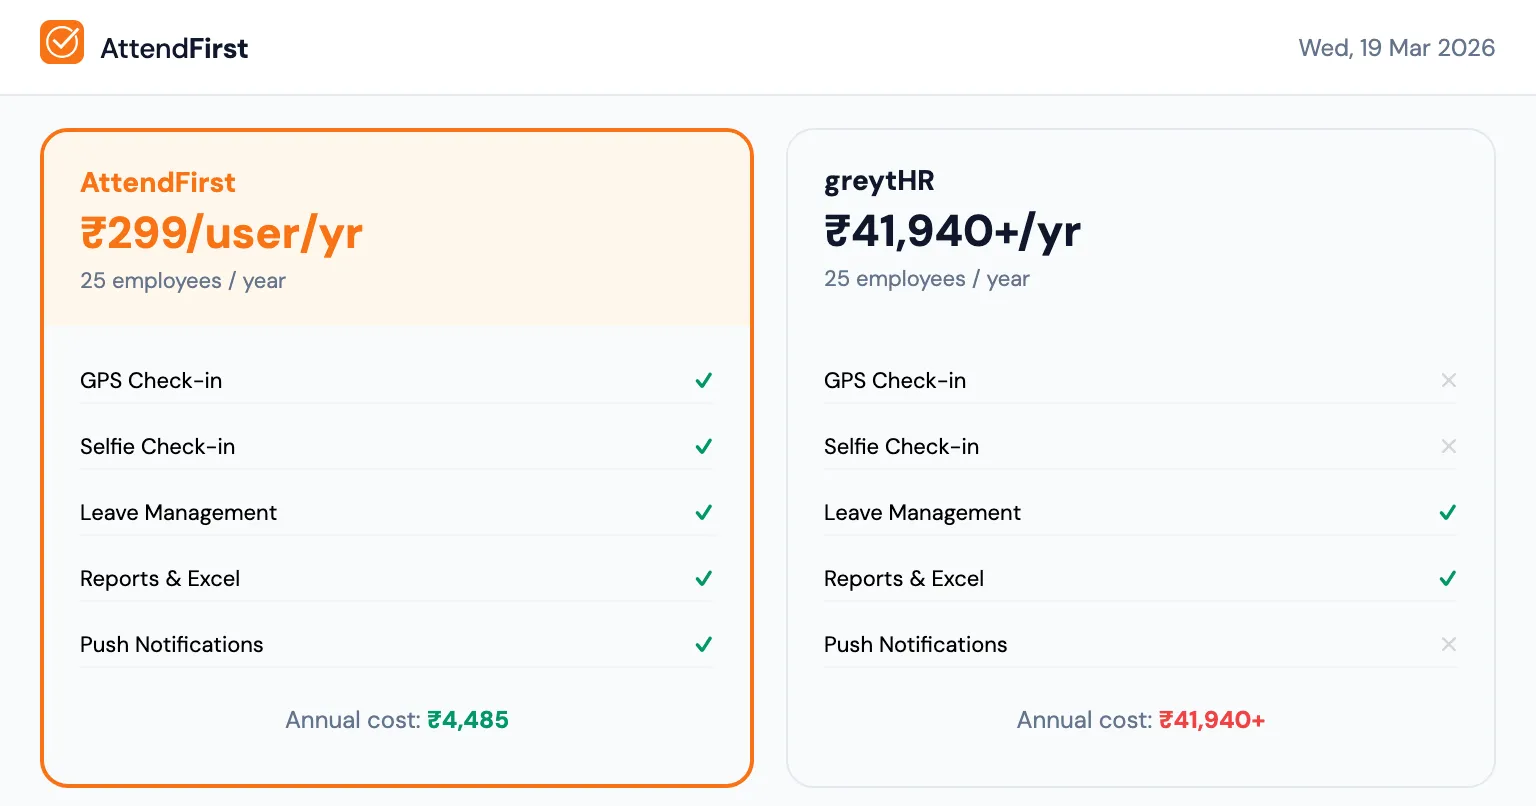Toggle the X beside greytHR Push Notifications
The width and height of the screenshot is (1536, 806).
pyautogui.click(x=1448, y=644)
